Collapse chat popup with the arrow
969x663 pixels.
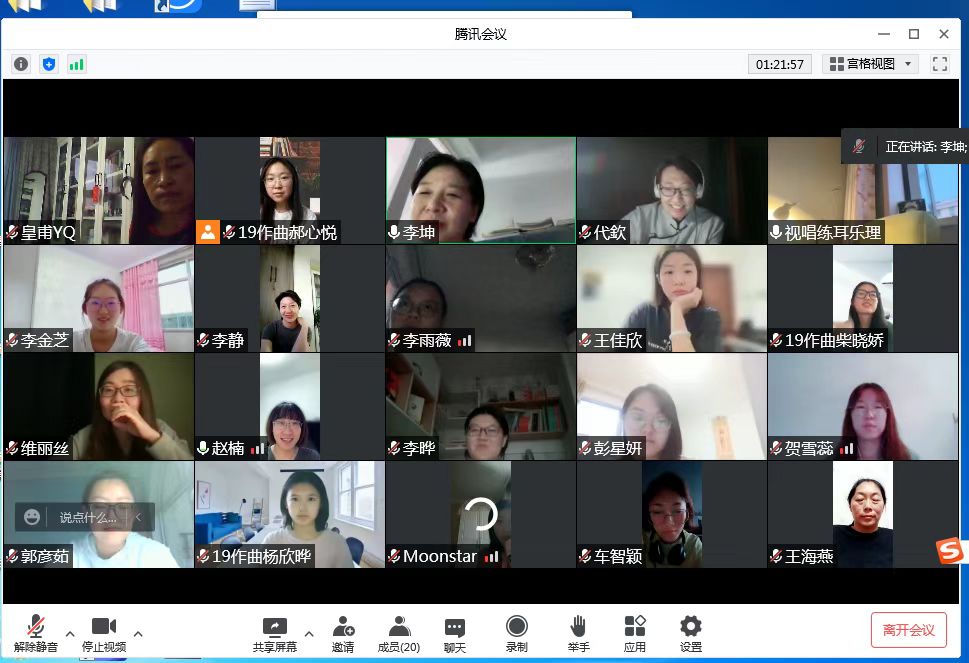(138, 517)
